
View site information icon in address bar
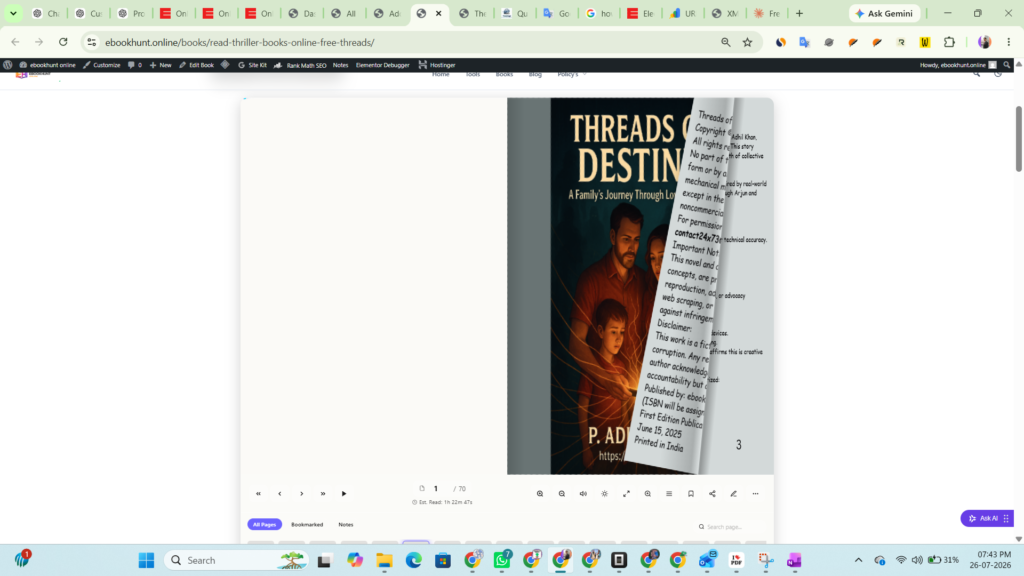click(x=91, y=42)
